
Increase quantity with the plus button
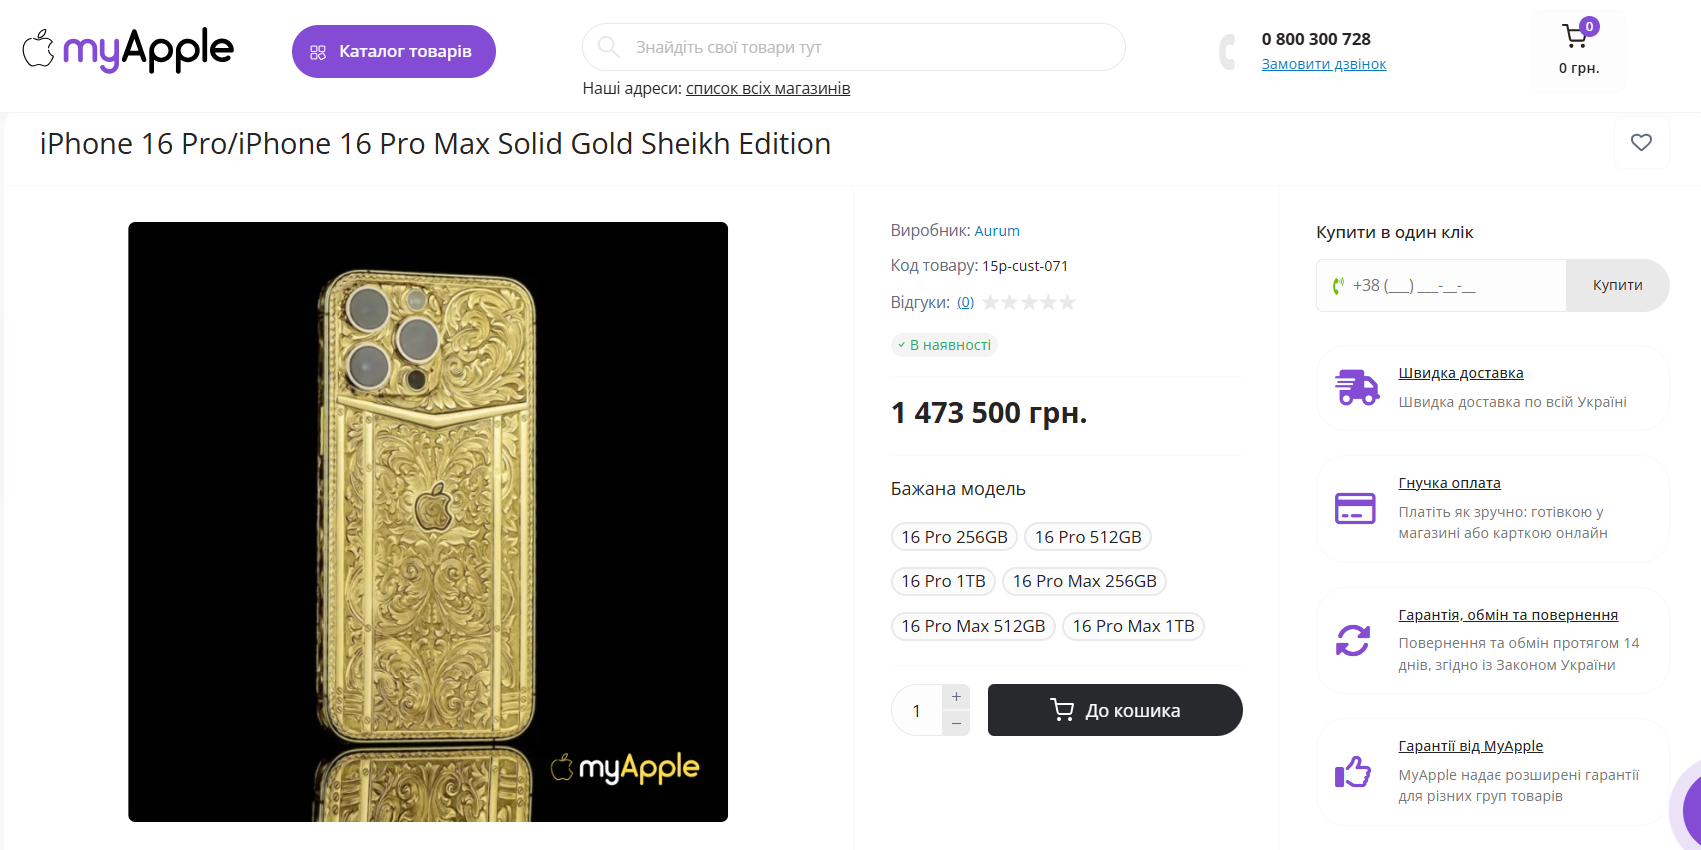pos(956,697)
